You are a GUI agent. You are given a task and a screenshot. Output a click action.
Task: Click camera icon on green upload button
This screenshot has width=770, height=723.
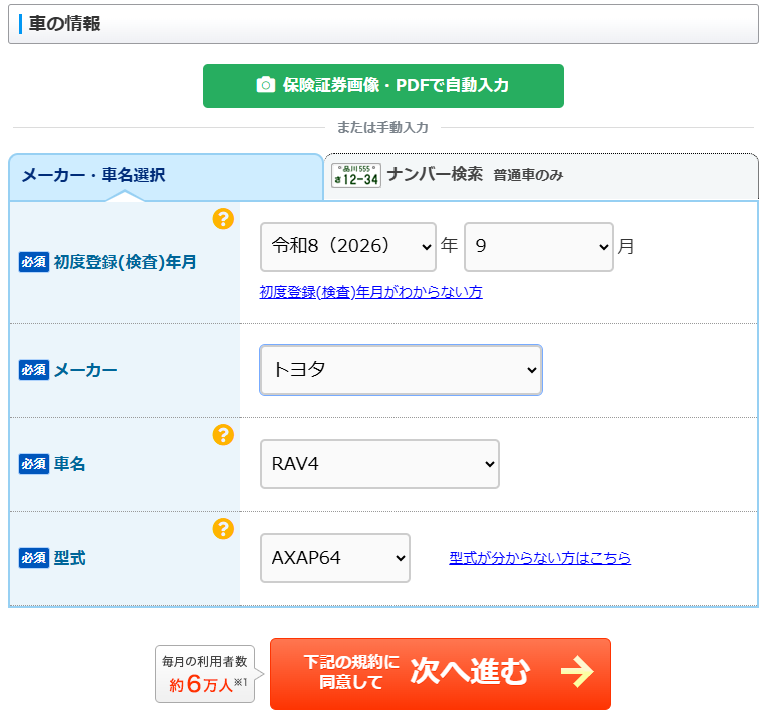pos(266,85)
